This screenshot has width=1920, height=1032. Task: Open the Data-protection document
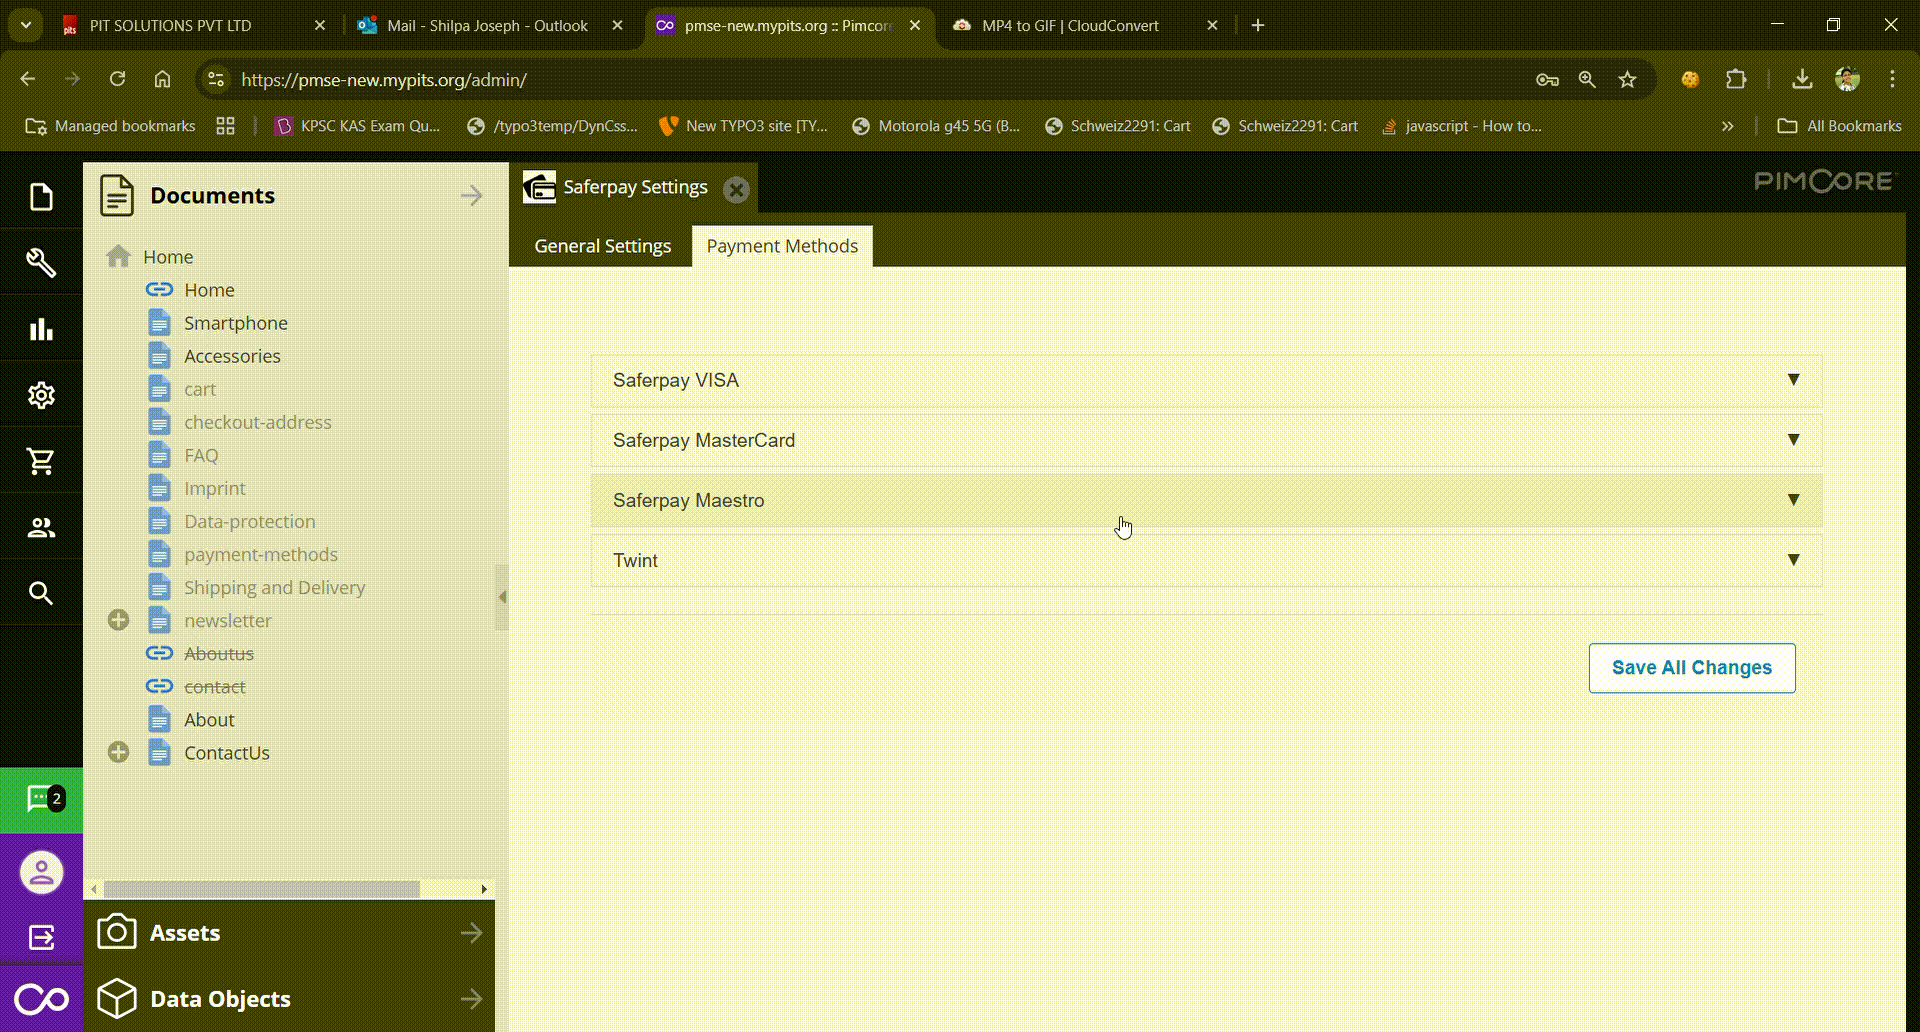tap(250, 521)
